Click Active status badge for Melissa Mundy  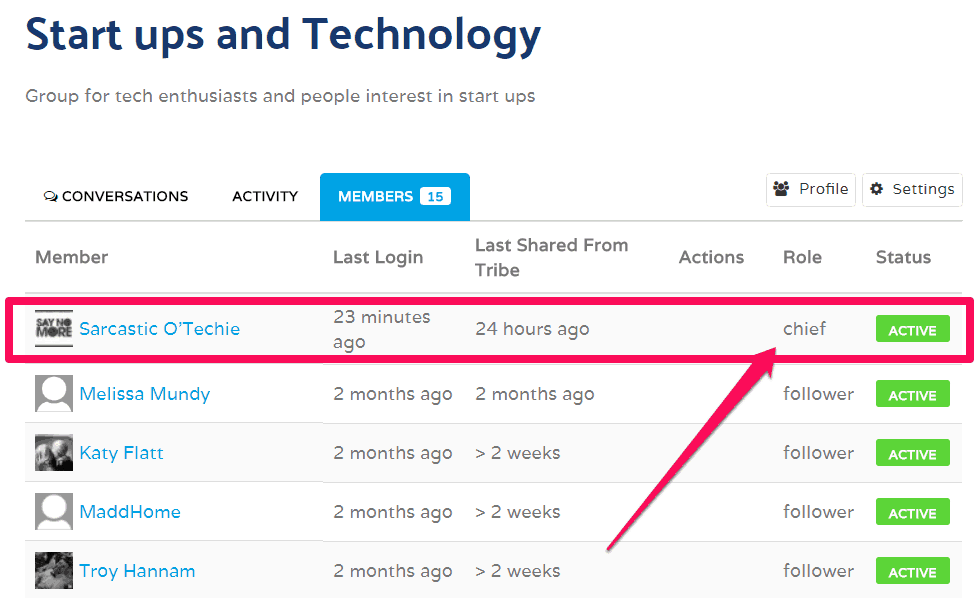coord(912,395)
